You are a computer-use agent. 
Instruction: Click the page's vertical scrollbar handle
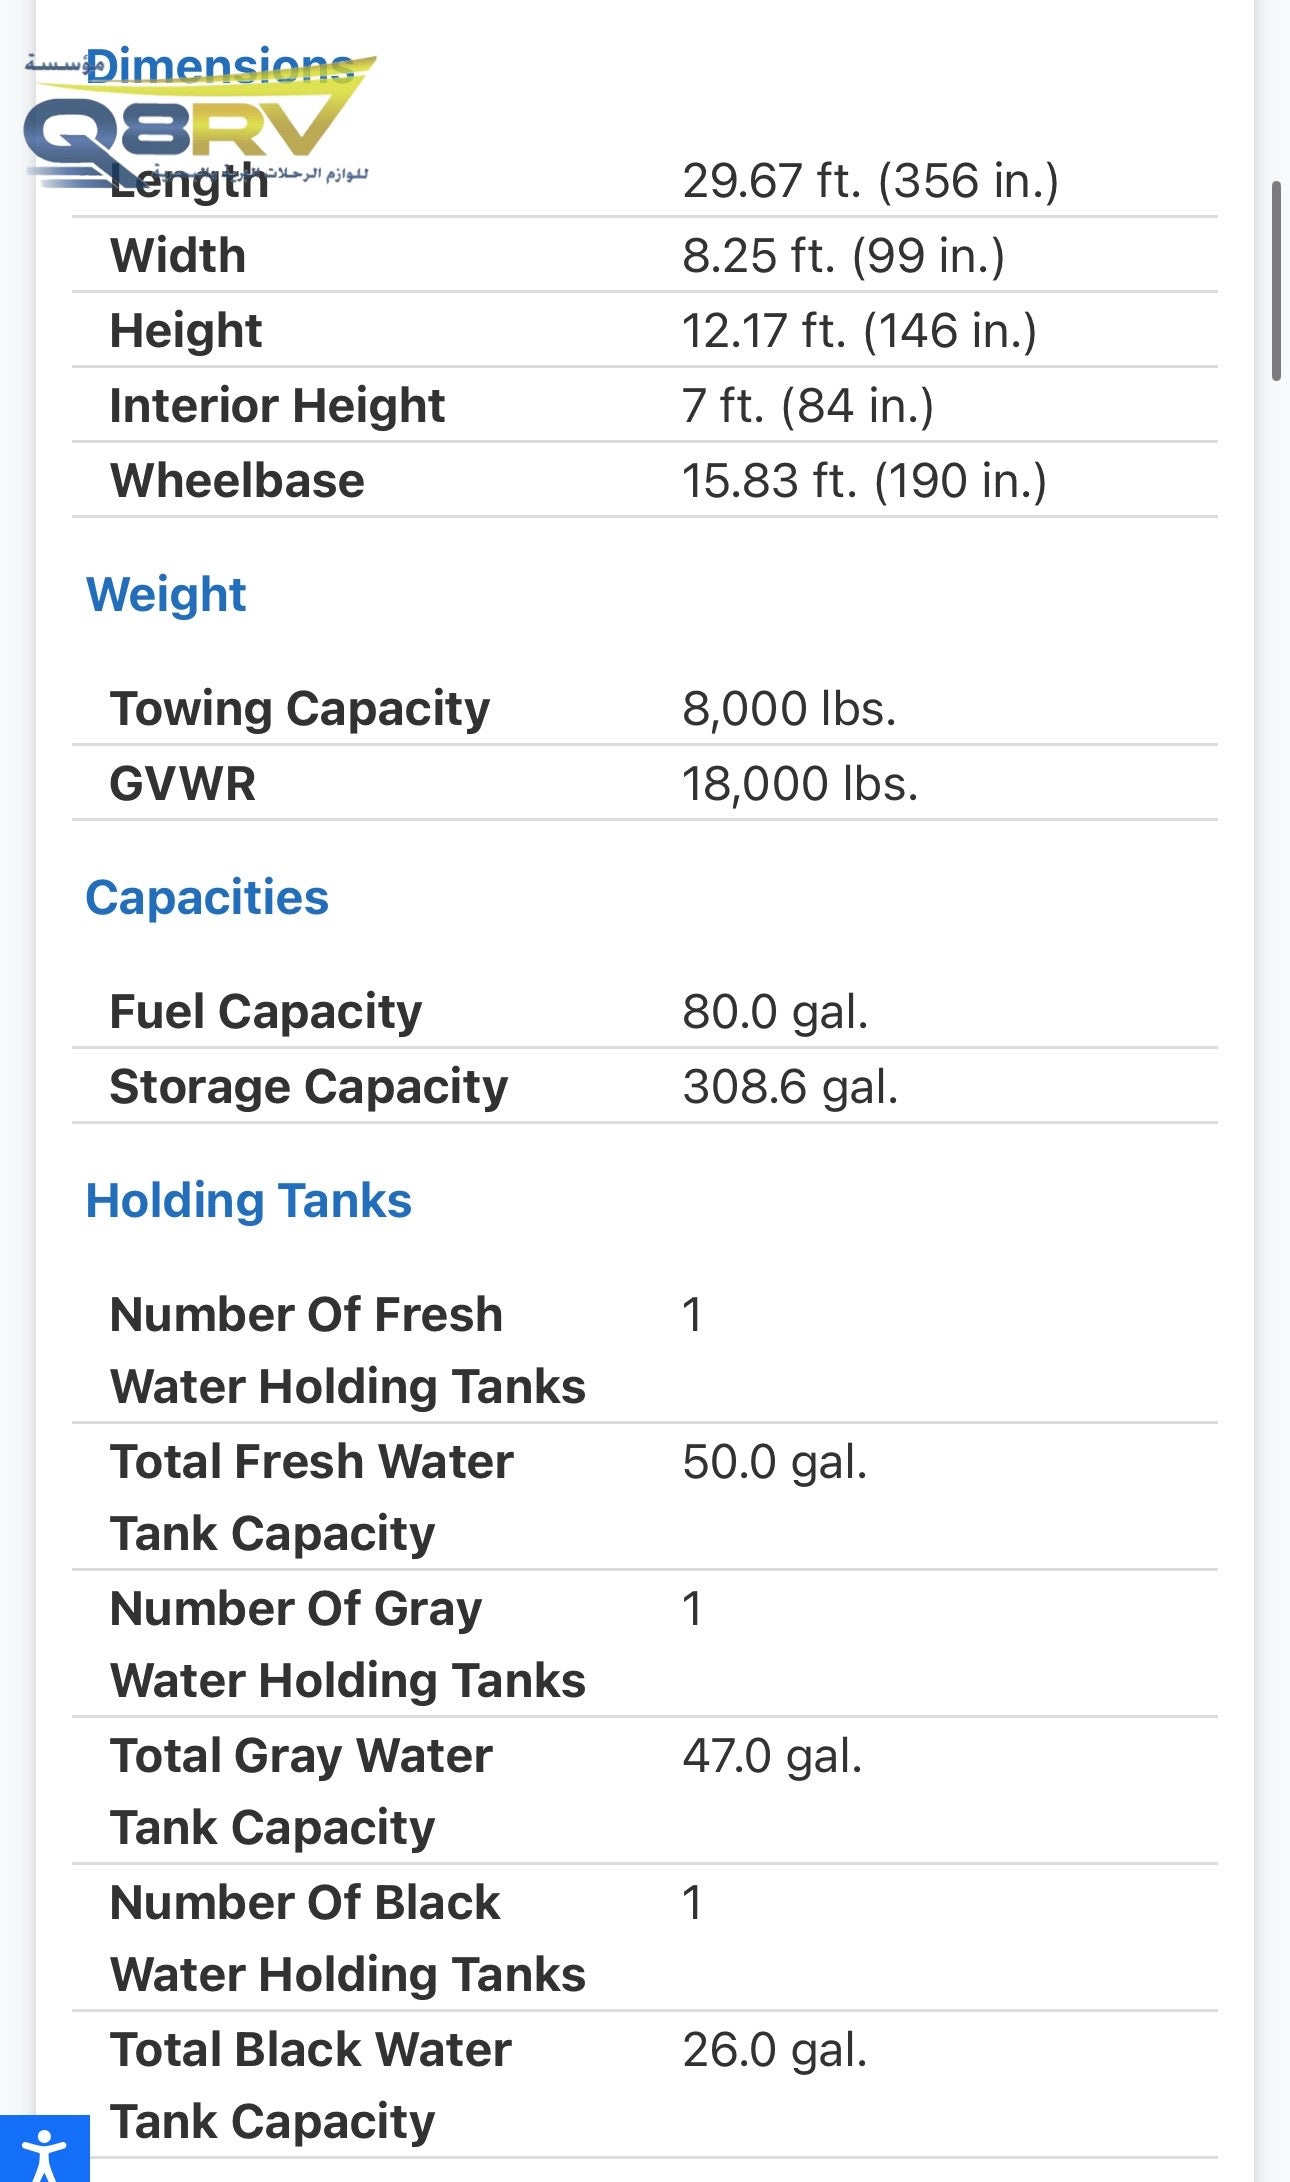(x=1275, y=280)
